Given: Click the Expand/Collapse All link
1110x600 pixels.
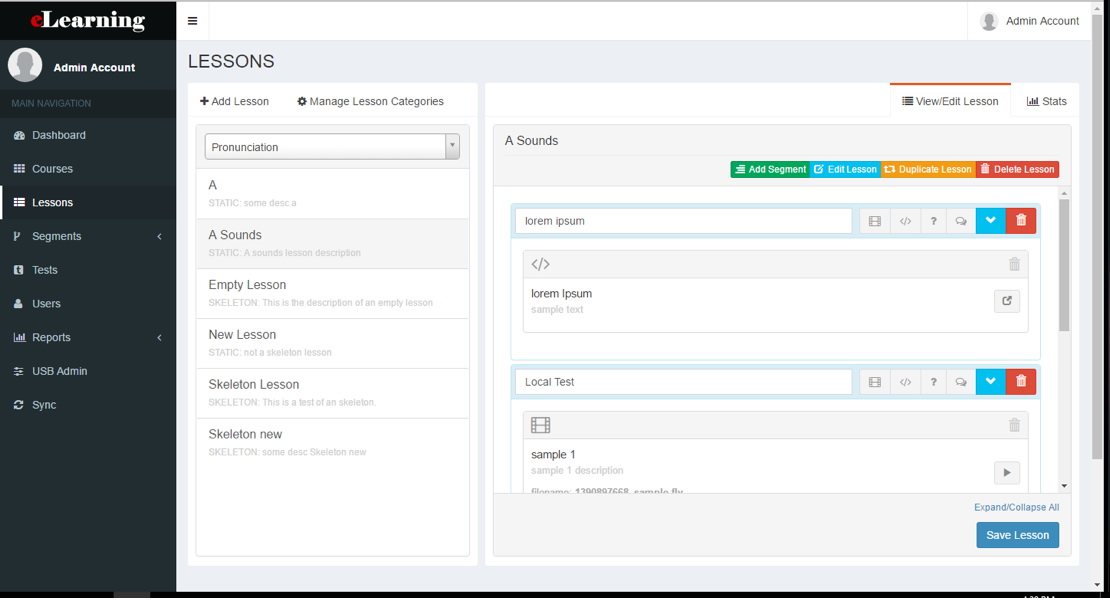Looking at the screenshot, I should click(x=1016, y=507).
